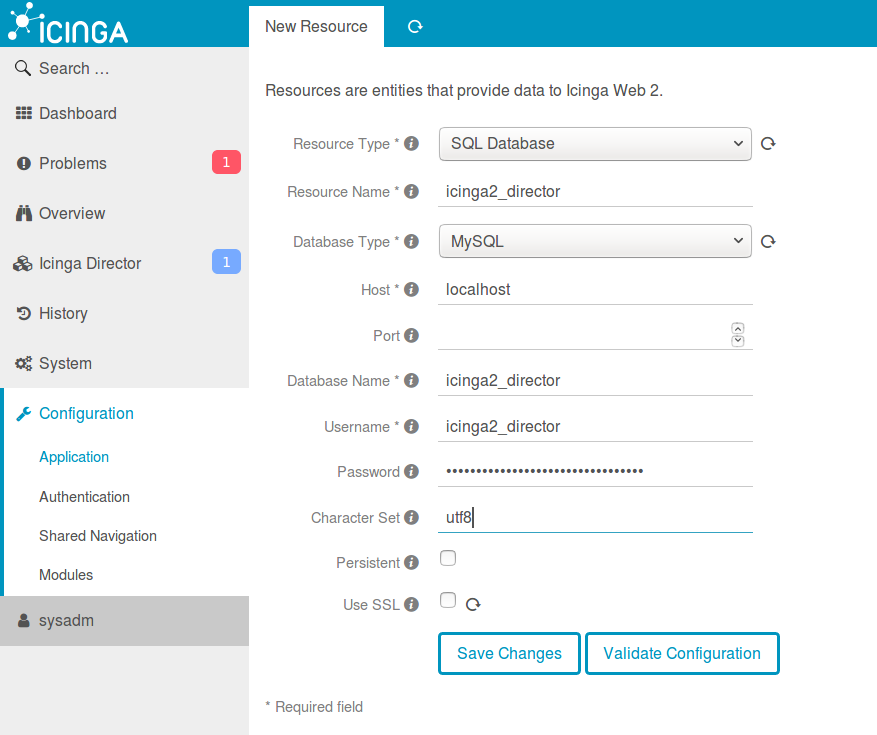Enable the Persistent checkbox
Screen dimensions: 877x735
(x=448, y=558)
